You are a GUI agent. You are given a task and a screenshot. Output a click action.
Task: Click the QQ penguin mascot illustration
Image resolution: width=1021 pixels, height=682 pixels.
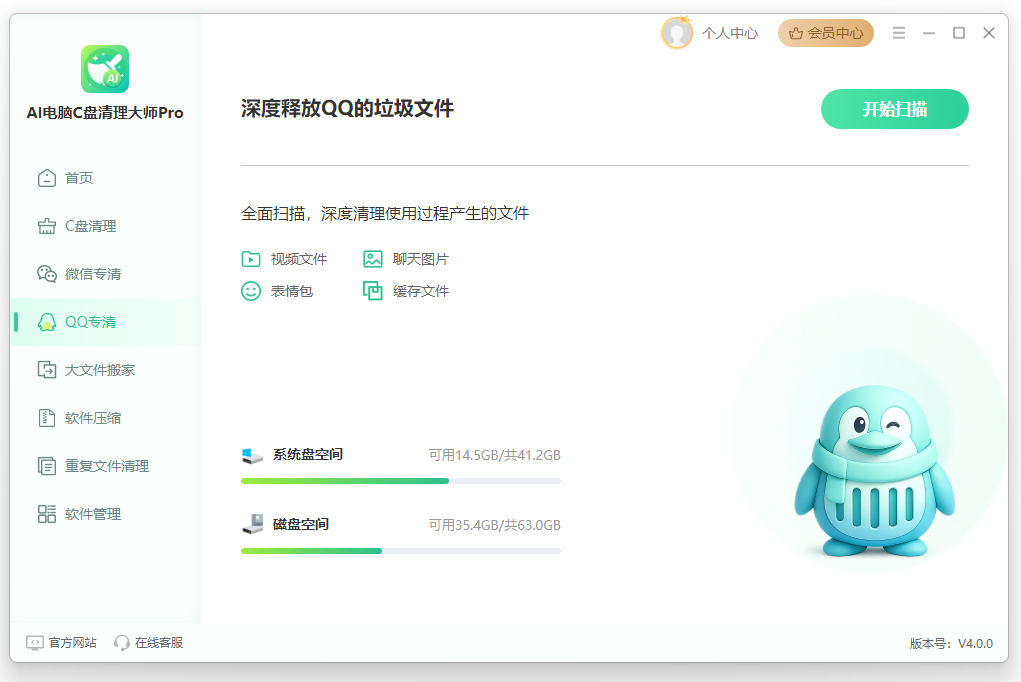pyautogui.click(x=874, y=470)
